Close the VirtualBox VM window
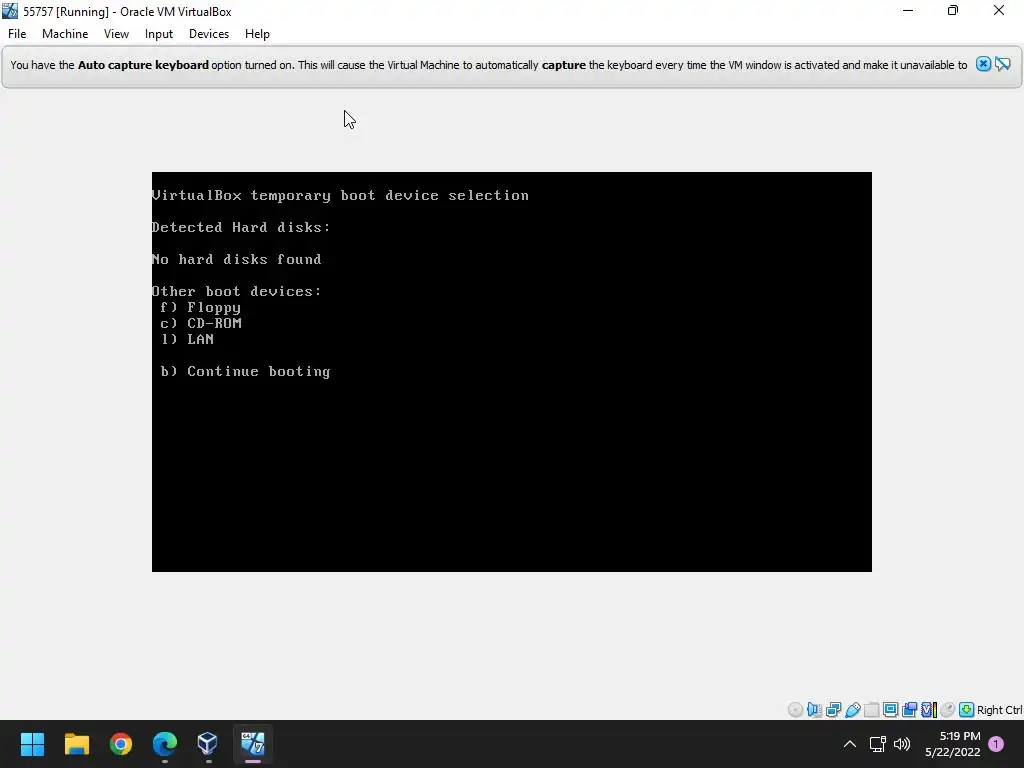The image size is (1024, 768). pos(999,10)
